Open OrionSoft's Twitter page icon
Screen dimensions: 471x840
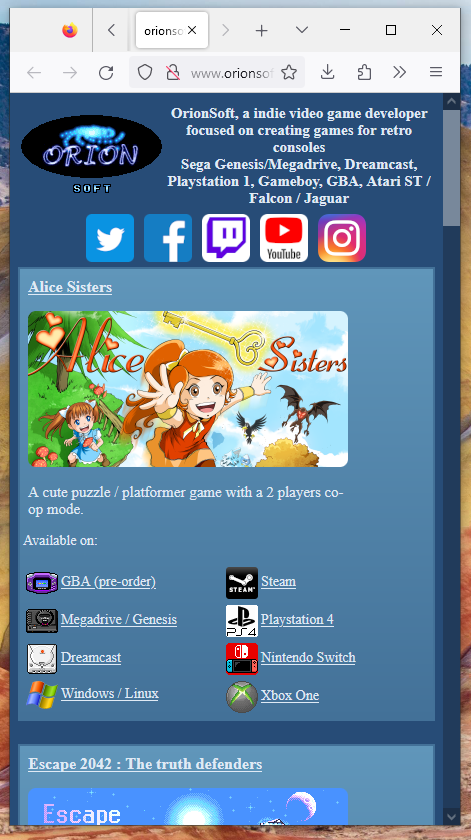(110, 238)
